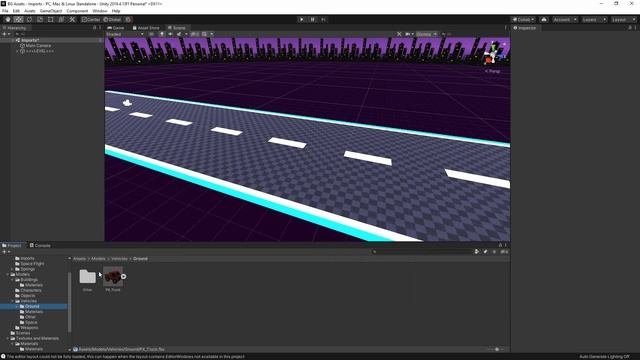The height and width of the screenshot is (360, 640).
Task: Open the Edit menu
Action: [16, 11]
